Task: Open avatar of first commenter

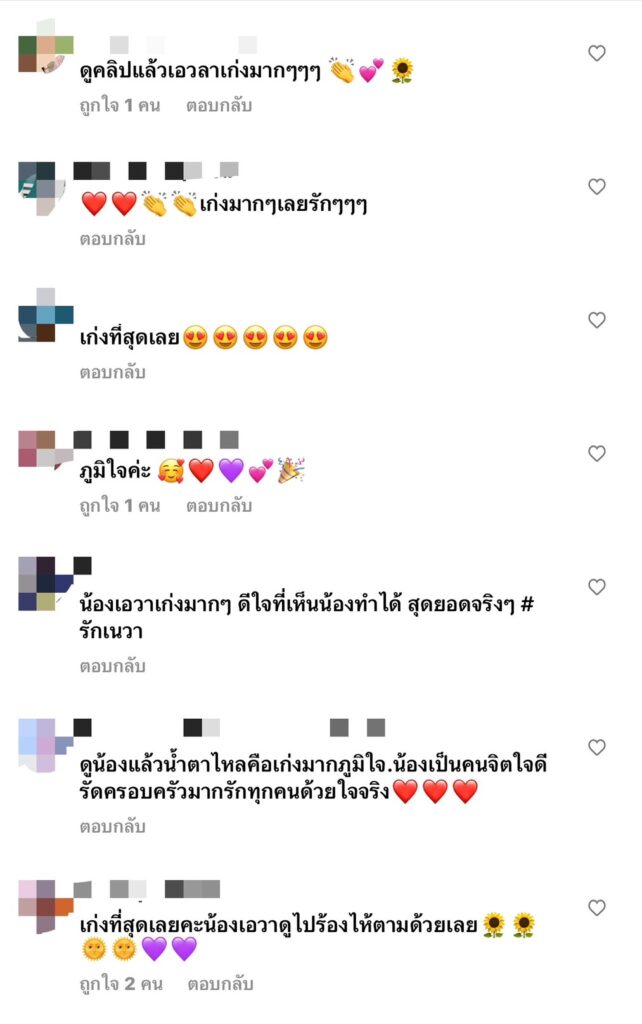Action: 45,47
